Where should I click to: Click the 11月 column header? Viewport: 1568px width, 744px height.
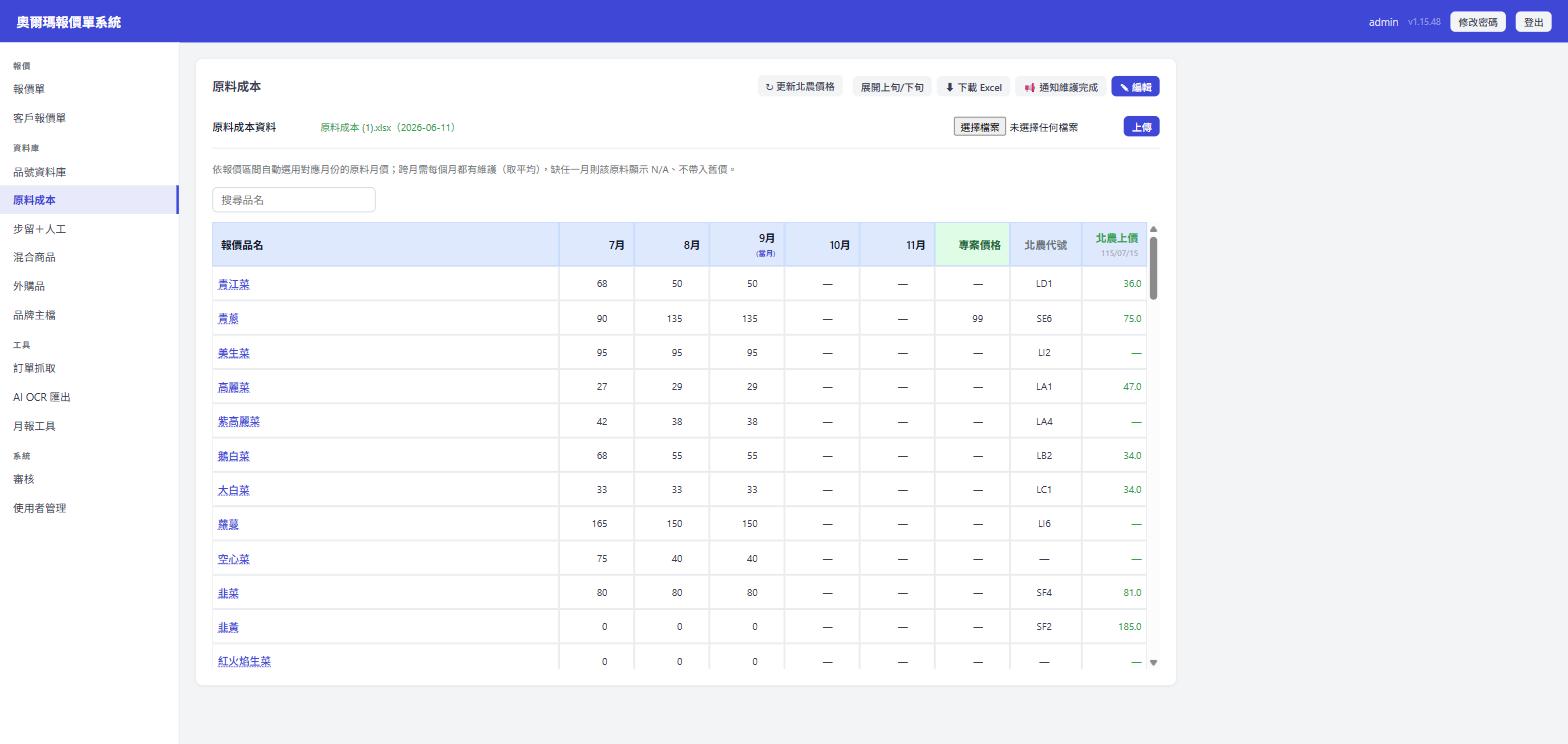click(897, 245)
